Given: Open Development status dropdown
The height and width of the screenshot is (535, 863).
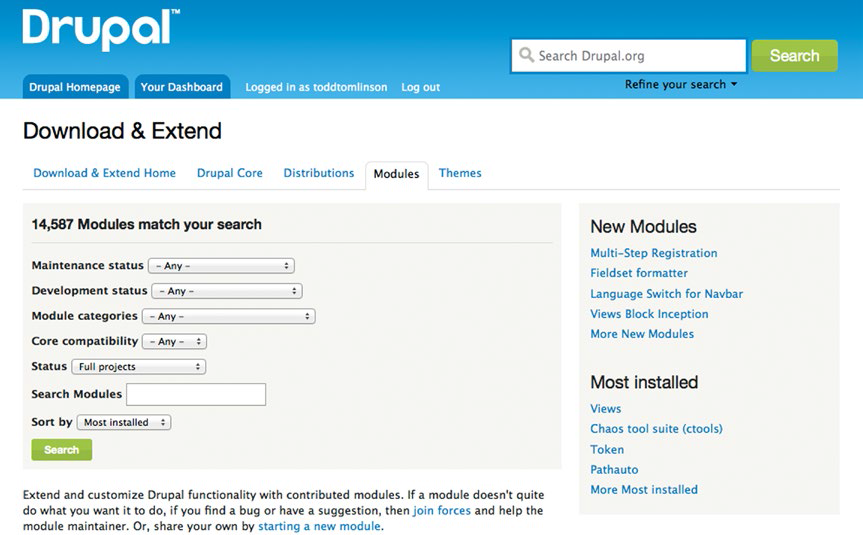Looking at the screenshot, I should [227, 291].
